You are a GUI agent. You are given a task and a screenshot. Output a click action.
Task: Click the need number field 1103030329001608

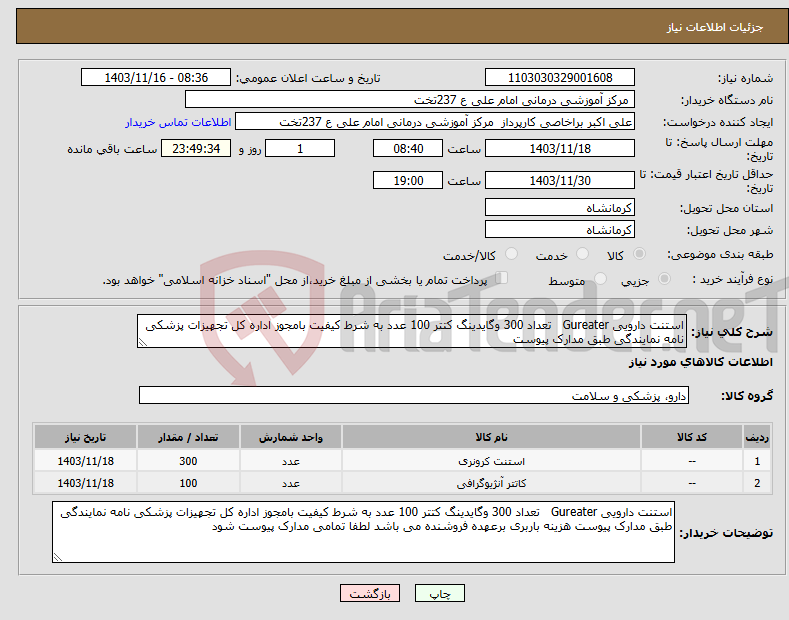[560, 78]
